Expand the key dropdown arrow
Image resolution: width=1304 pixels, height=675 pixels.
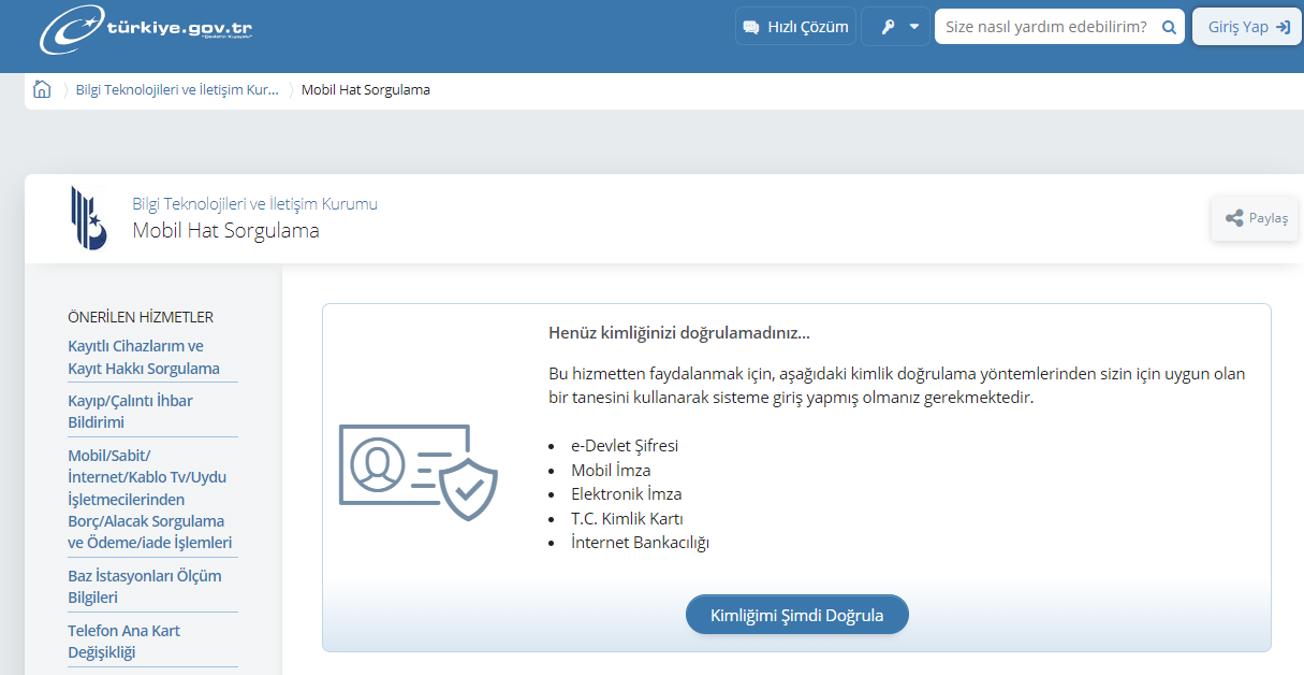(914, 27)
